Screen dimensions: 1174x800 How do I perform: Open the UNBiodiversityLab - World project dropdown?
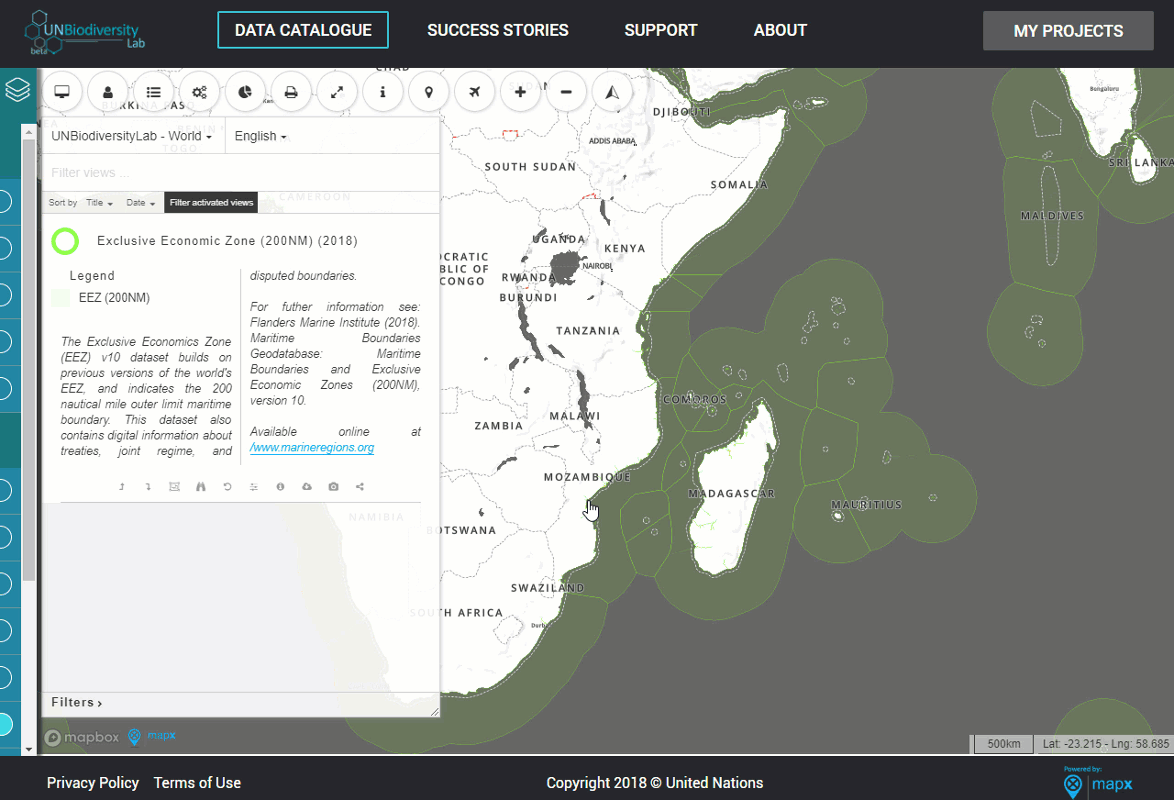pos(132,136)
